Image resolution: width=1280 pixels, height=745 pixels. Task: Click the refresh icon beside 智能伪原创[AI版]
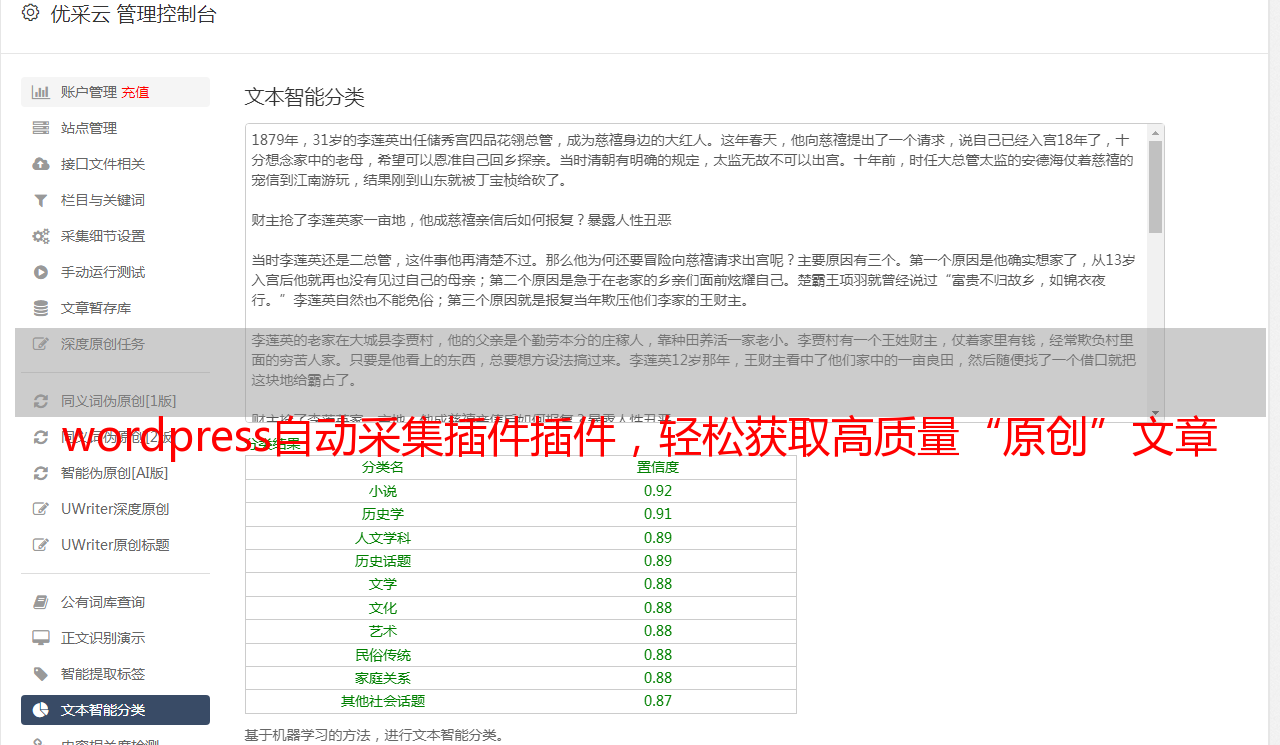(41, 473)
